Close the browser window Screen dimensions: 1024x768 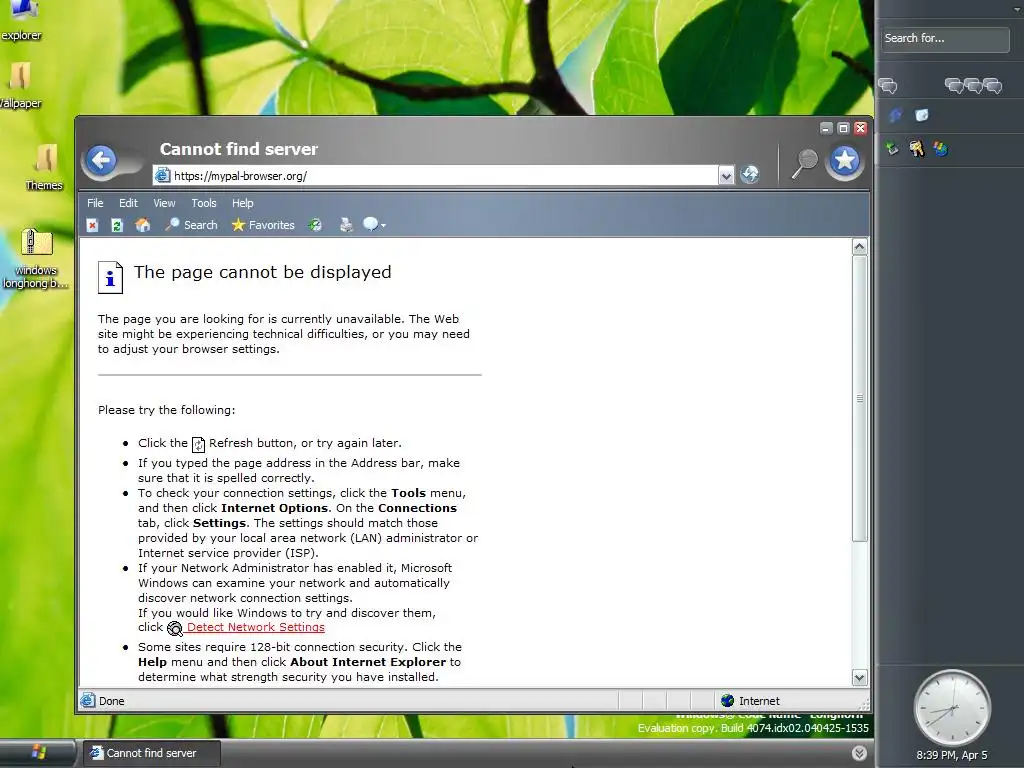click(x=860, y=128)
